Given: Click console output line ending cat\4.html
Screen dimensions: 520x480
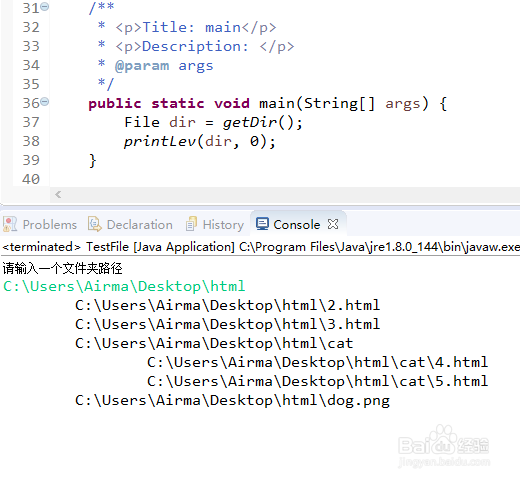Looking at the screenshot, I should tap(317, 362).
